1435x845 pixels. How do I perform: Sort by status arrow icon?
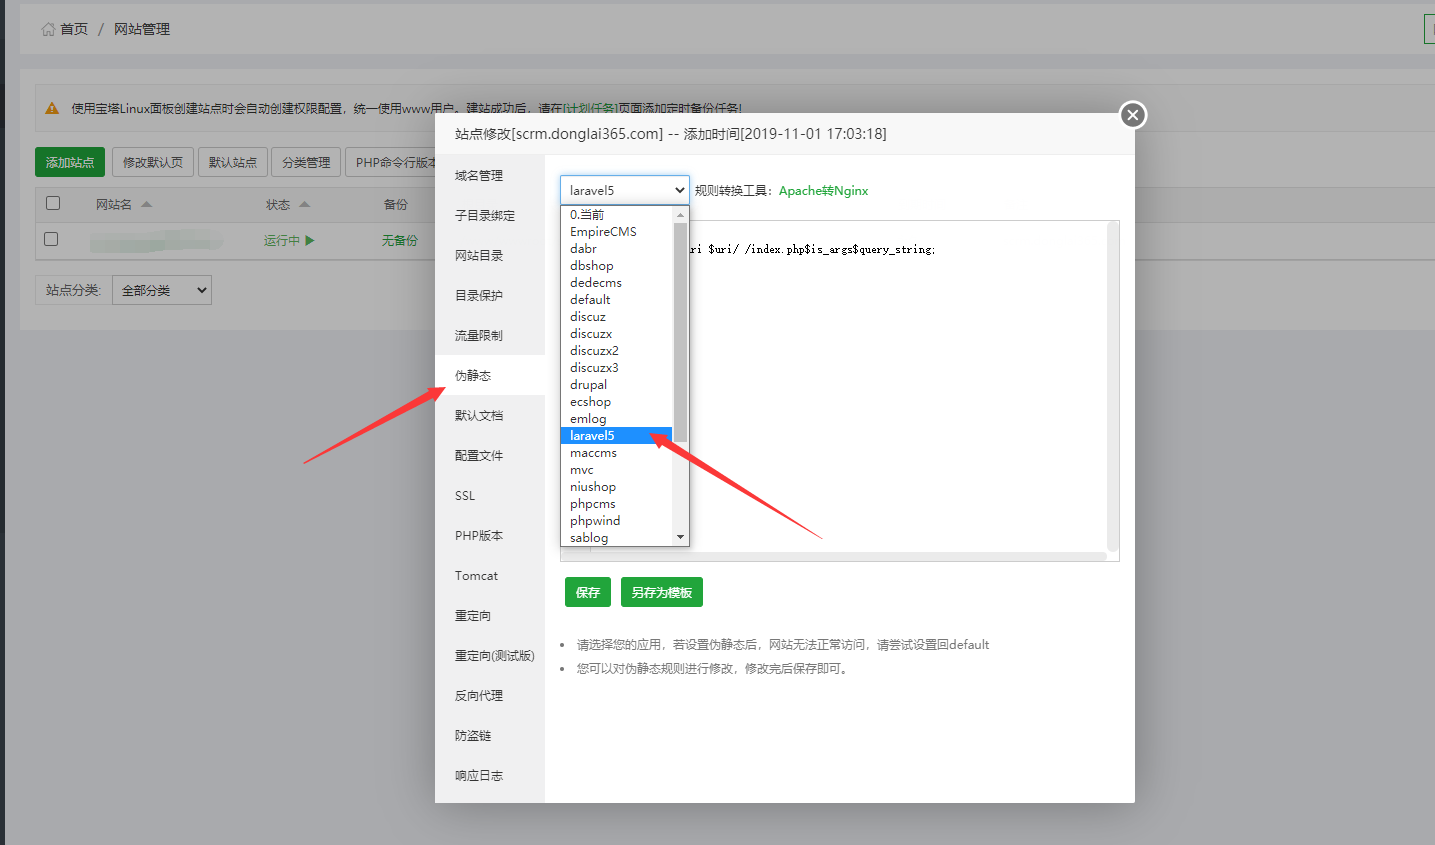tap(304, 204)
